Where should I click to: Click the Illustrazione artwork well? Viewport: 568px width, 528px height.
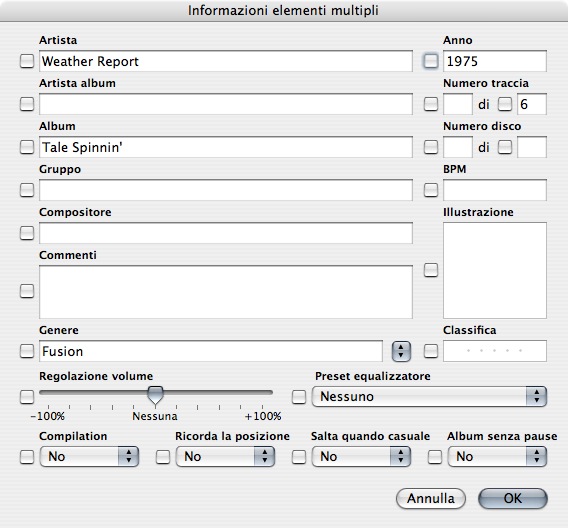coord(495,271)
